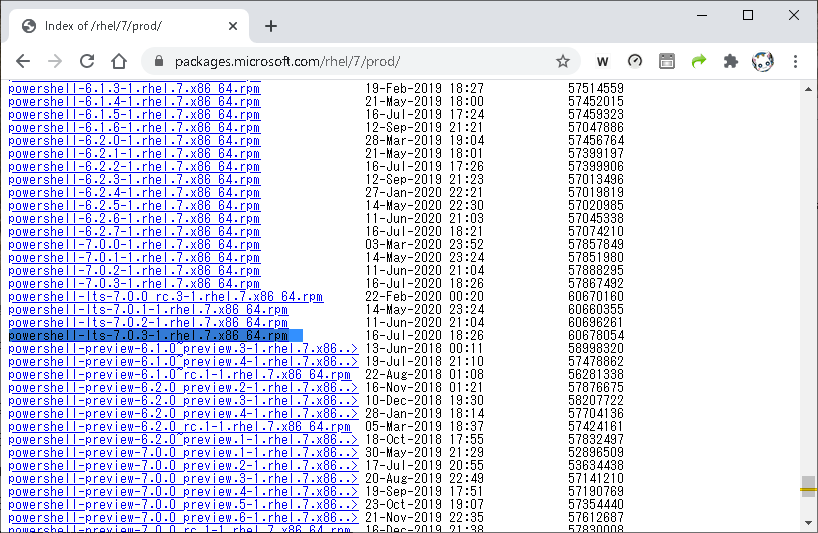The height and width of the screenshot is (533, 818).
Task: Download powershell-6.1.6-1.rhel.7.x86_64.rpm
Action: (x=134, y=128)
